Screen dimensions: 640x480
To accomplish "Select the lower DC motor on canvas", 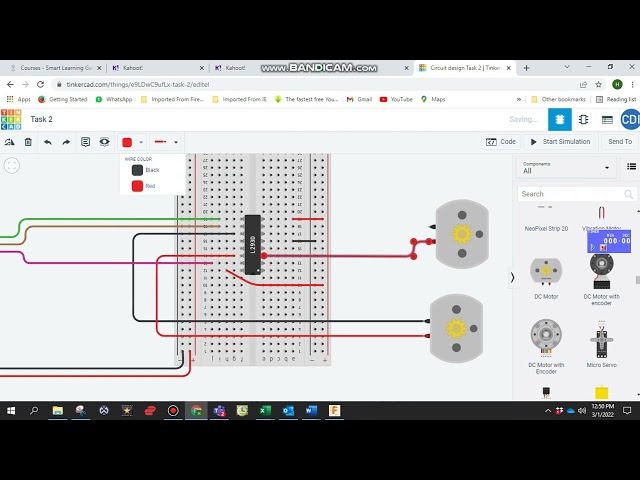I will point(456,328).
